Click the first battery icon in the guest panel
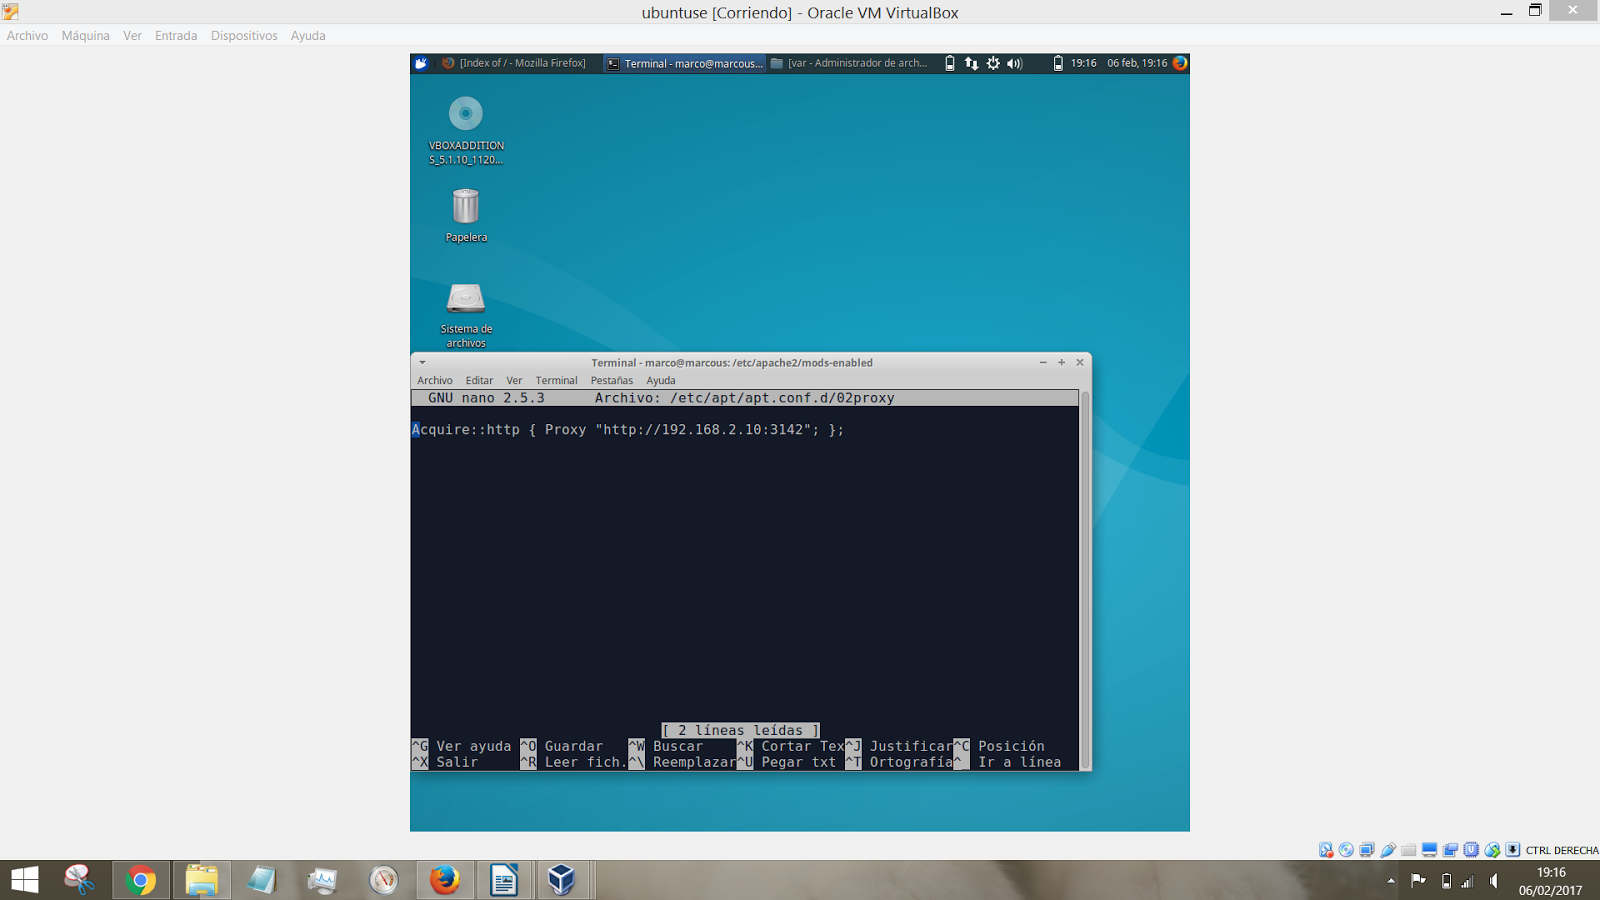The width and height of the screenshot is (1600, 900). 950,63
